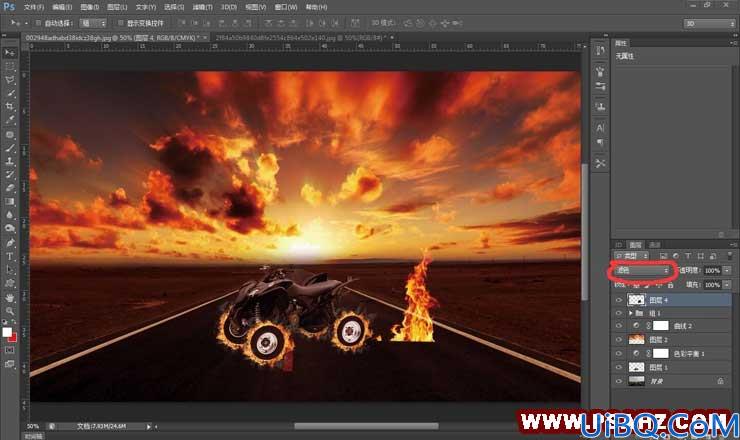Open the workspace 3D dropdown
The height and width of the screenshot is (440, 740).
709,23
